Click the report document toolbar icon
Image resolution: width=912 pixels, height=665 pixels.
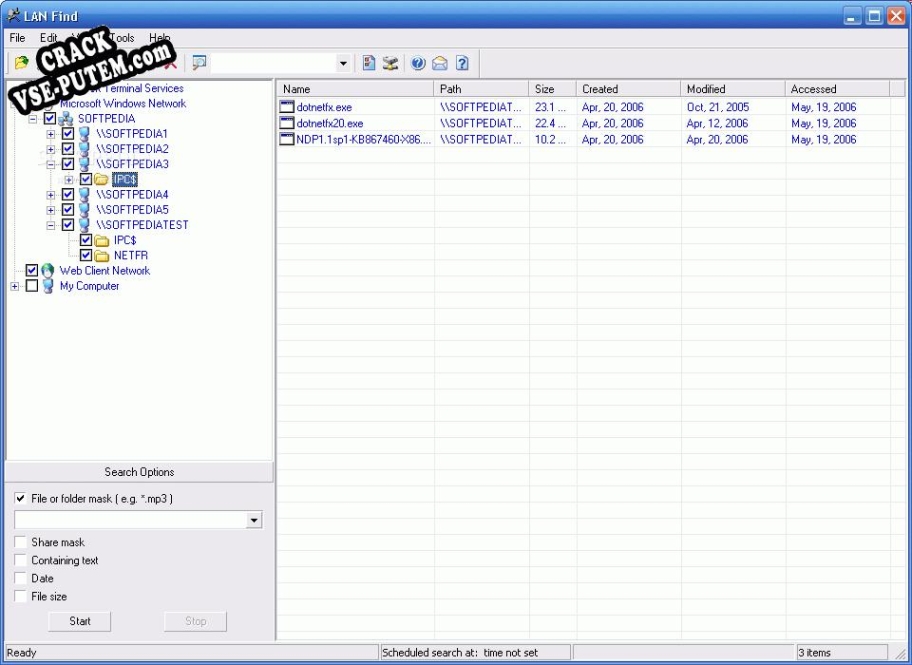pyautogui.click(x=369, y=63)
